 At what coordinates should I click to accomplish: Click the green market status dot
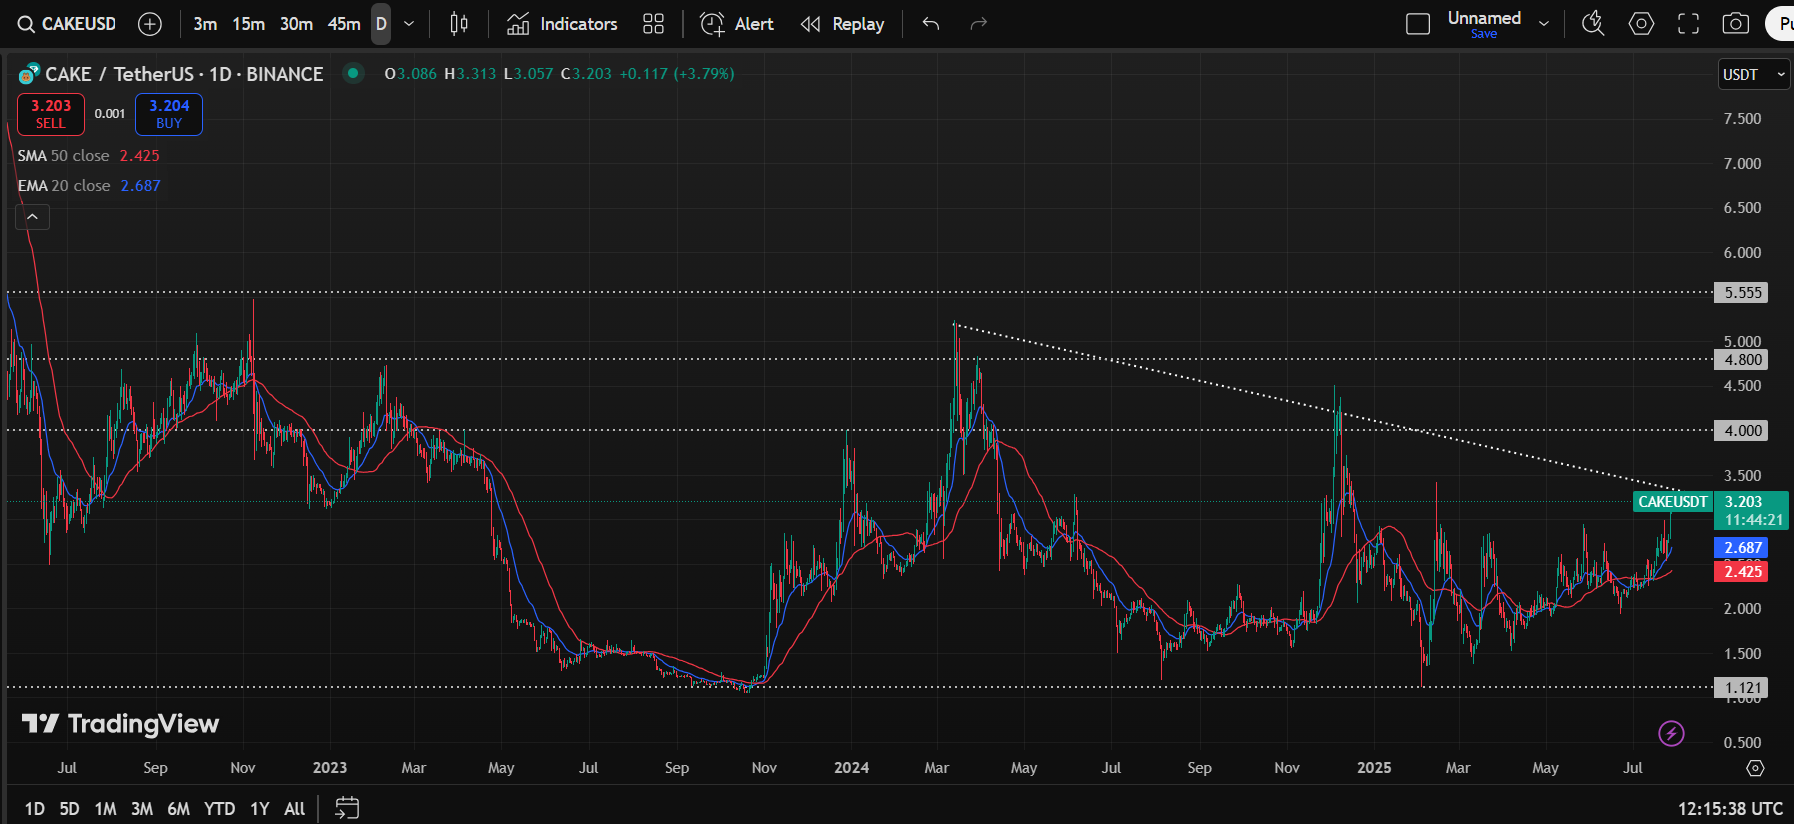353,73
